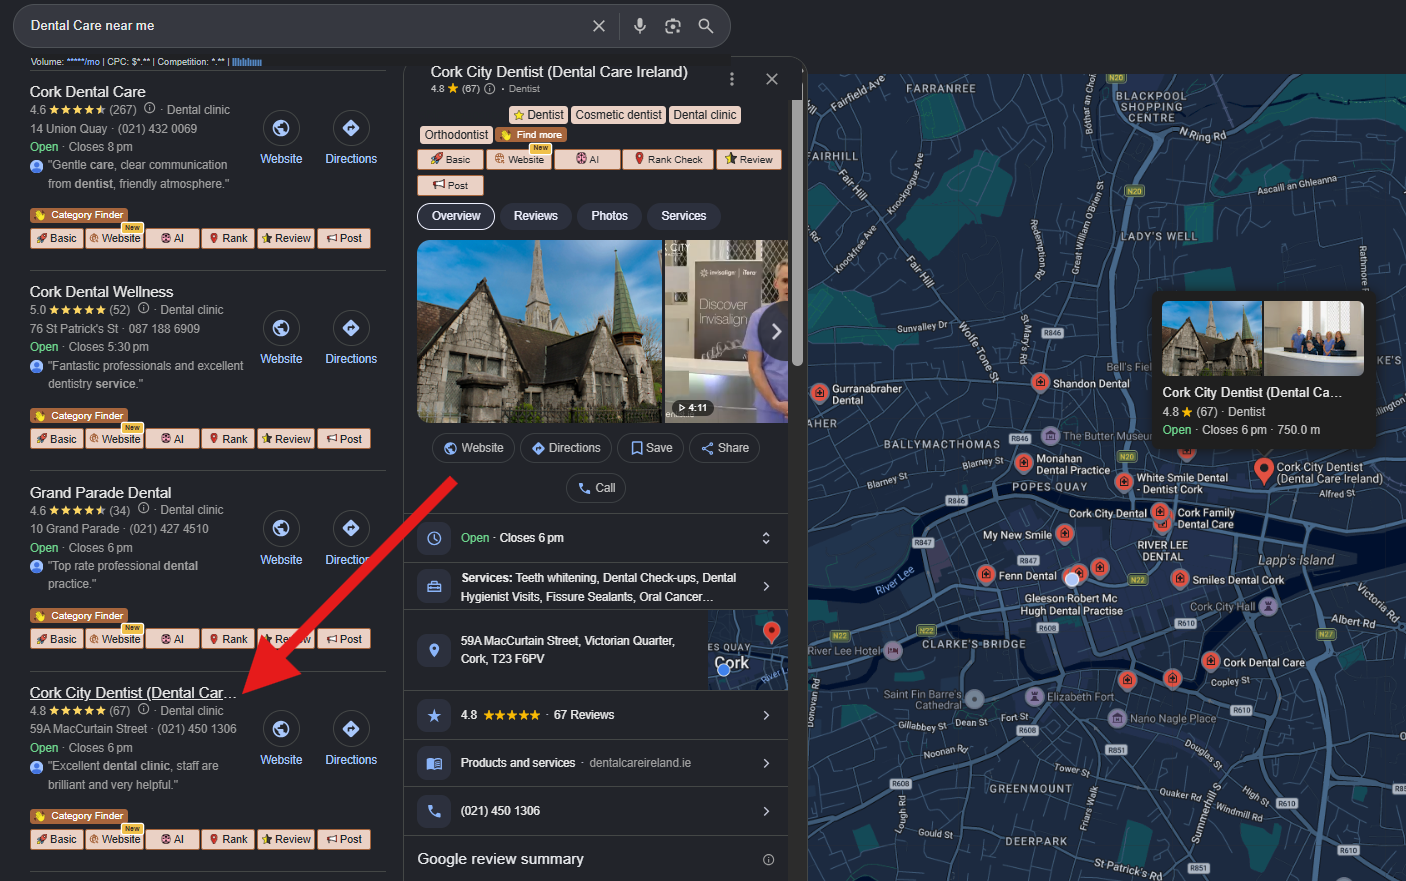Click the Rank Check button
The image size is (1406, 881).
(x=667, y=159)
